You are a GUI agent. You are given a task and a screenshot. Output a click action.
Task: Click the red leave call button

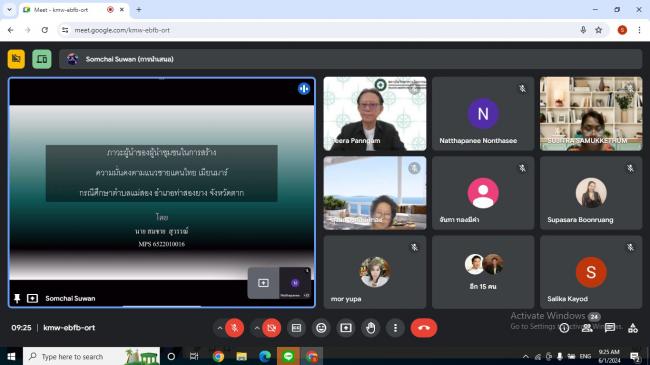[424, 328]
